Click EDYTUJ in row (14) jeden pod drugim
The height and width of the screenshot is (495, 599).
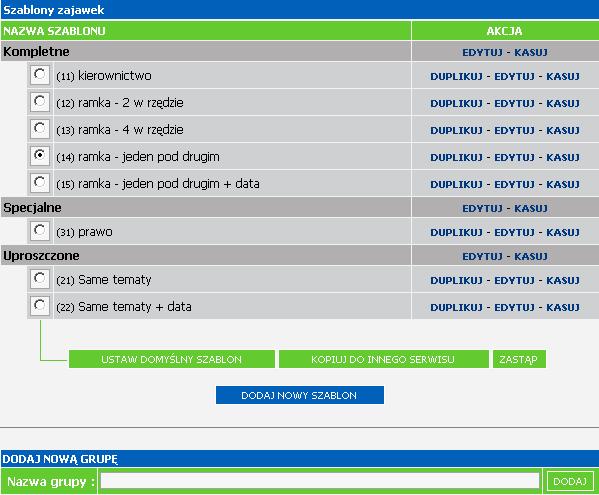pyautogui.click(x=514, y=157)
